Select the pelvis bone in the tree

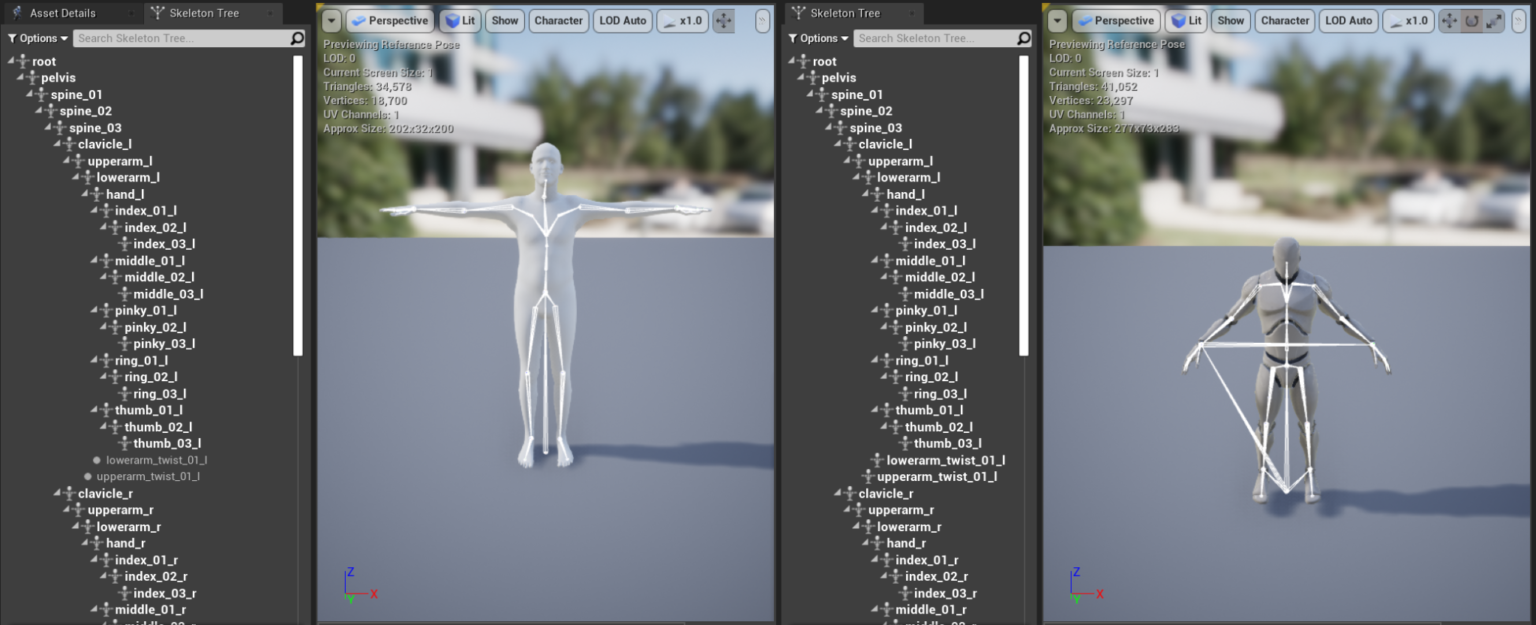pos(58,77)
